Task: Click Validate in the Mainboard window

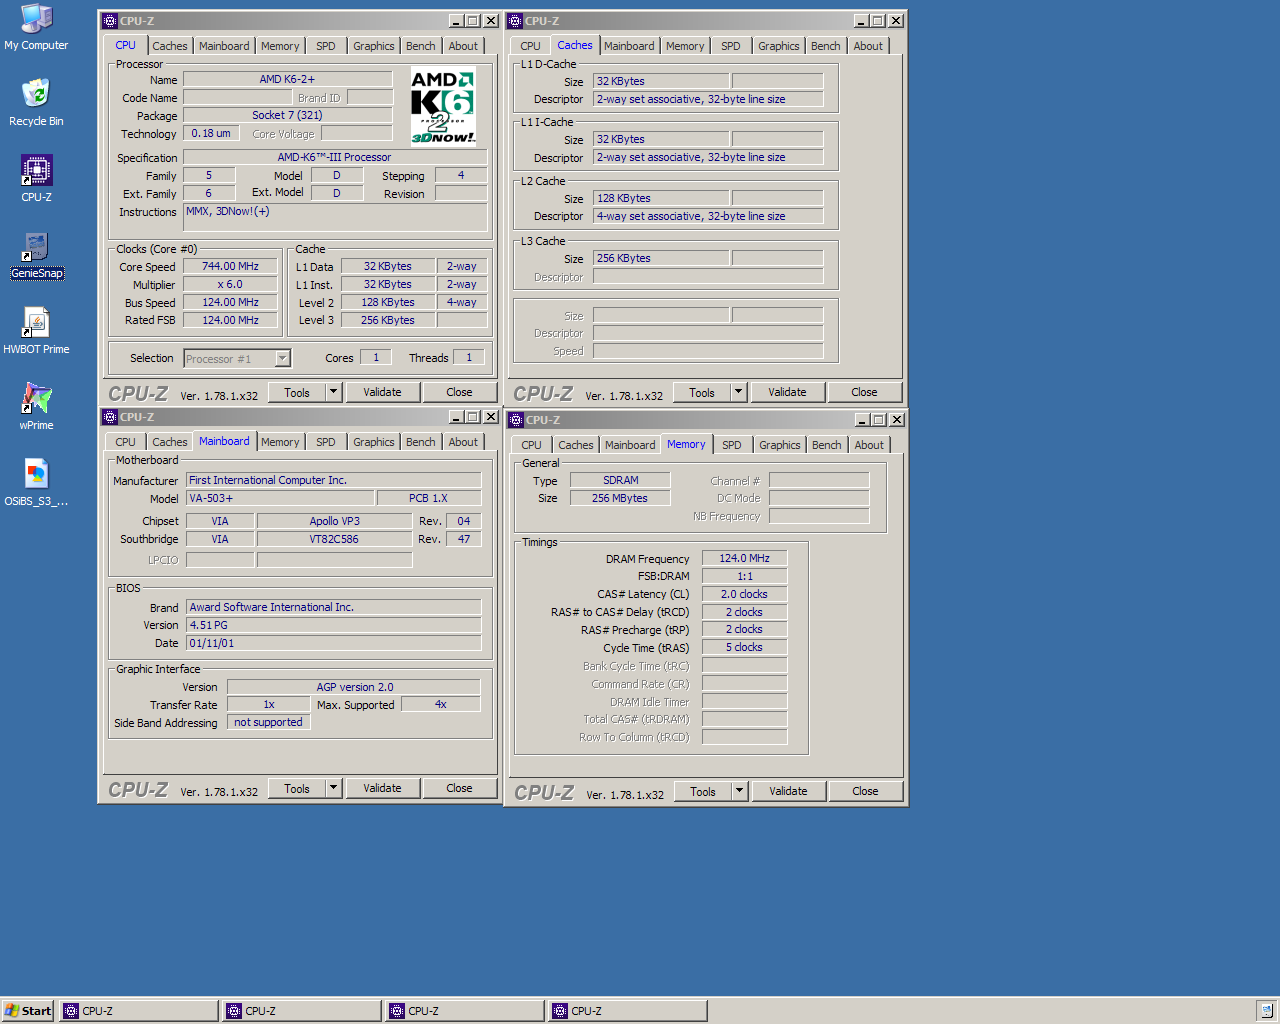Action: (x=382, y=788)
